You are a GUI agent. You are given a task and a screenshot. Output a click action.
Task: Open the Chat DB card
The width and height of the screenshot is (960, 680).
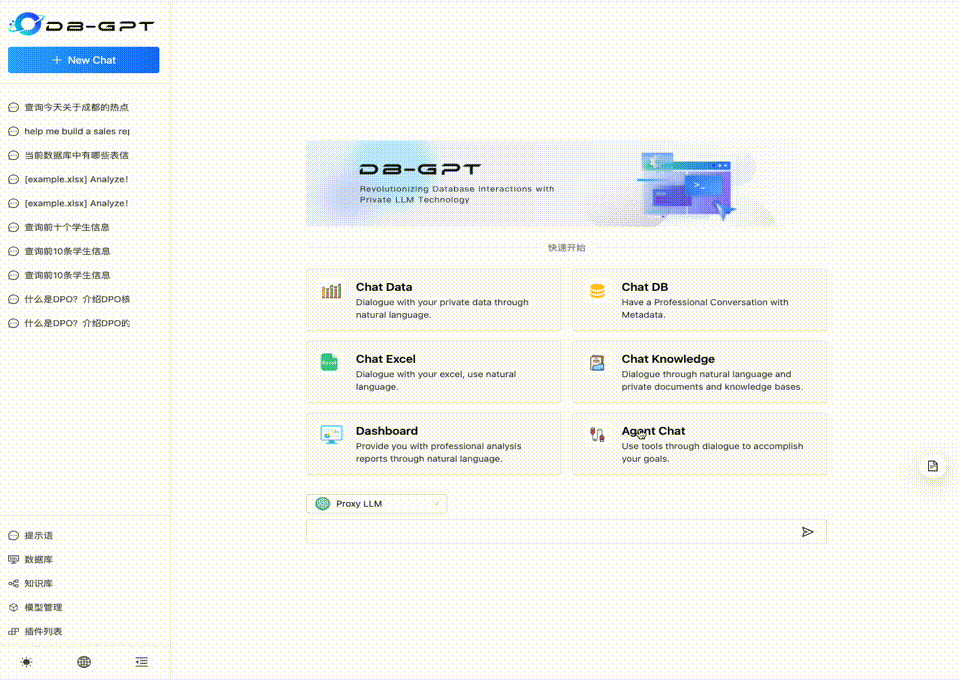[699, 300]
